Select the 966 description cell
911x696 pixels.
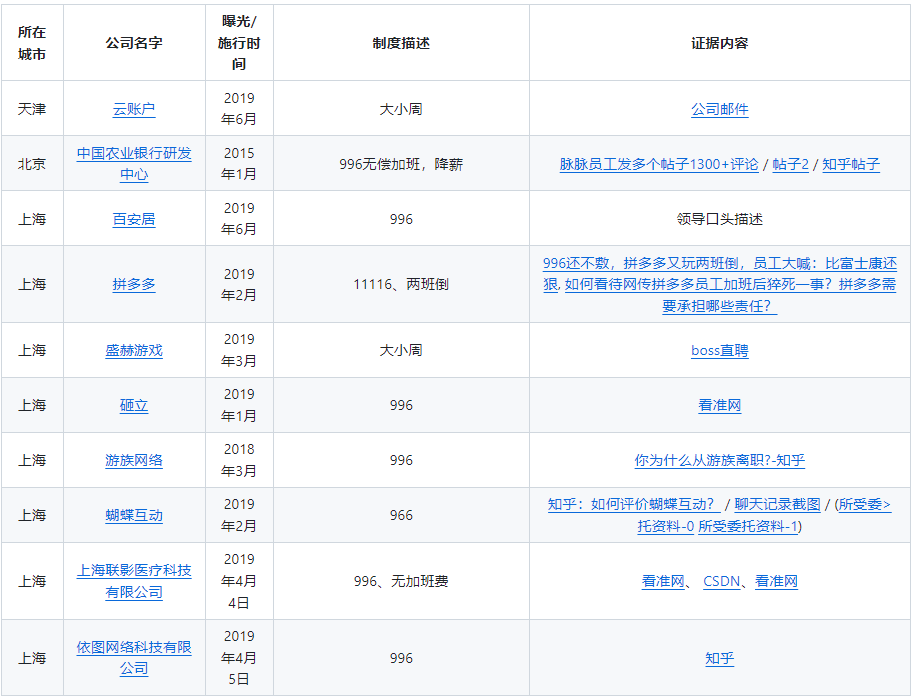pos(401,515)
